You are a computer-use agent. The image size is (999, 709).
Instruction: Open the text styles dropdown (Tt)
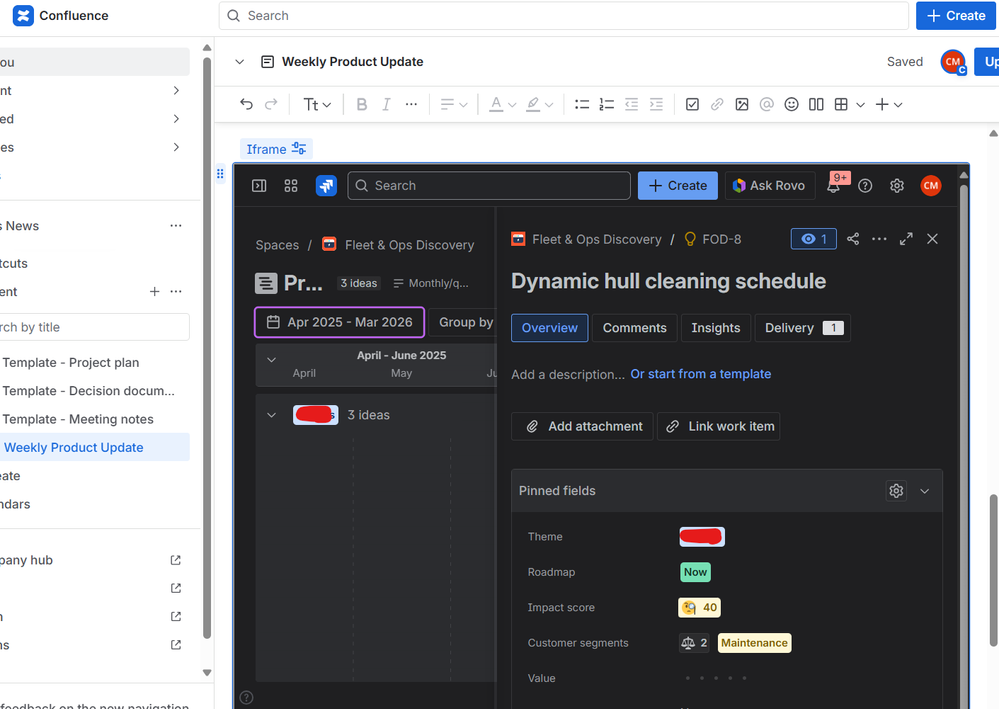[x=316, y=104]
